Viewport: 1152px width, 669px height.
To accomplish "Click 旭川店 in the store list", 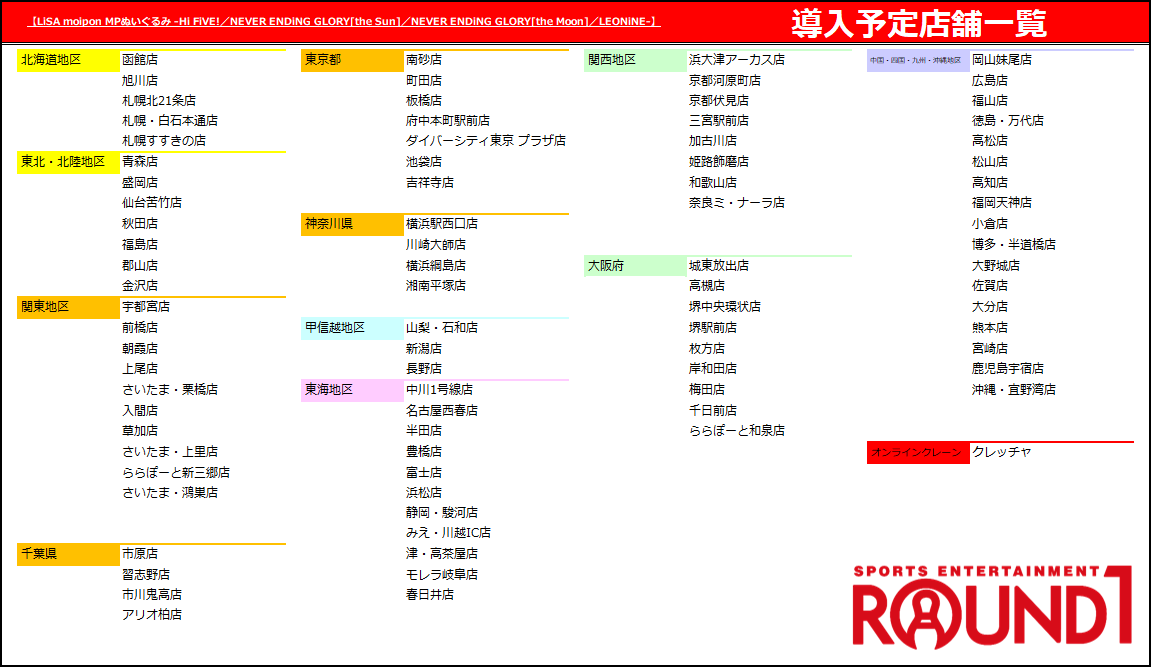I will coord(140,80).
